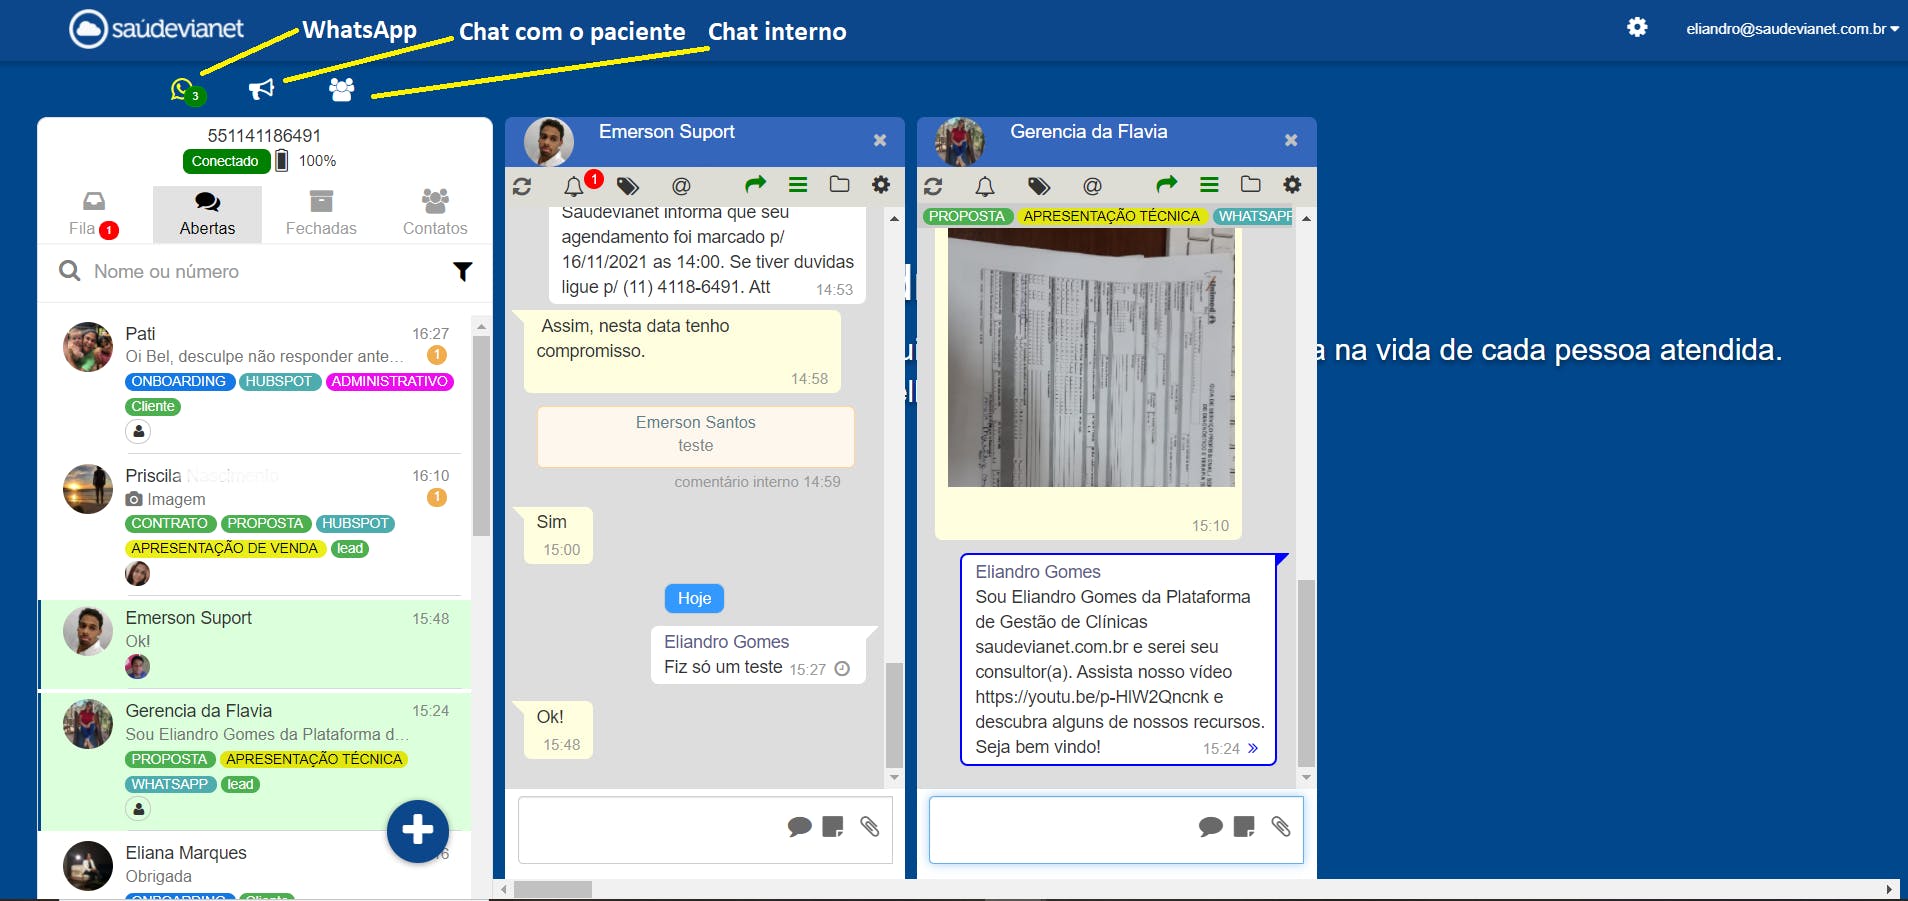Screen dimensions: 1908x901
Task: Open Pati's conversation
Action: coord(256,382)
